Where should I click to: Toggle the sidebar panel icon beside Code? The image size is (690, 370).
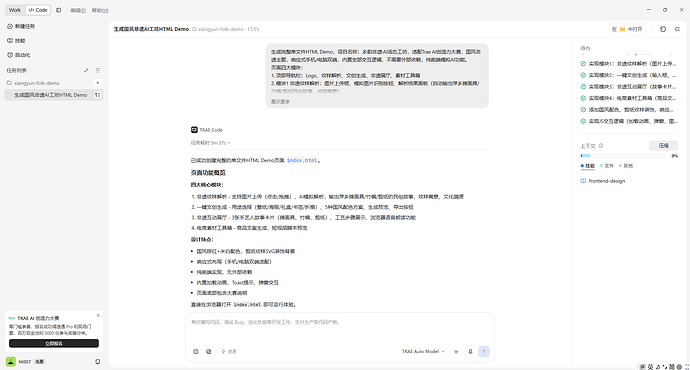click(59, 10)
